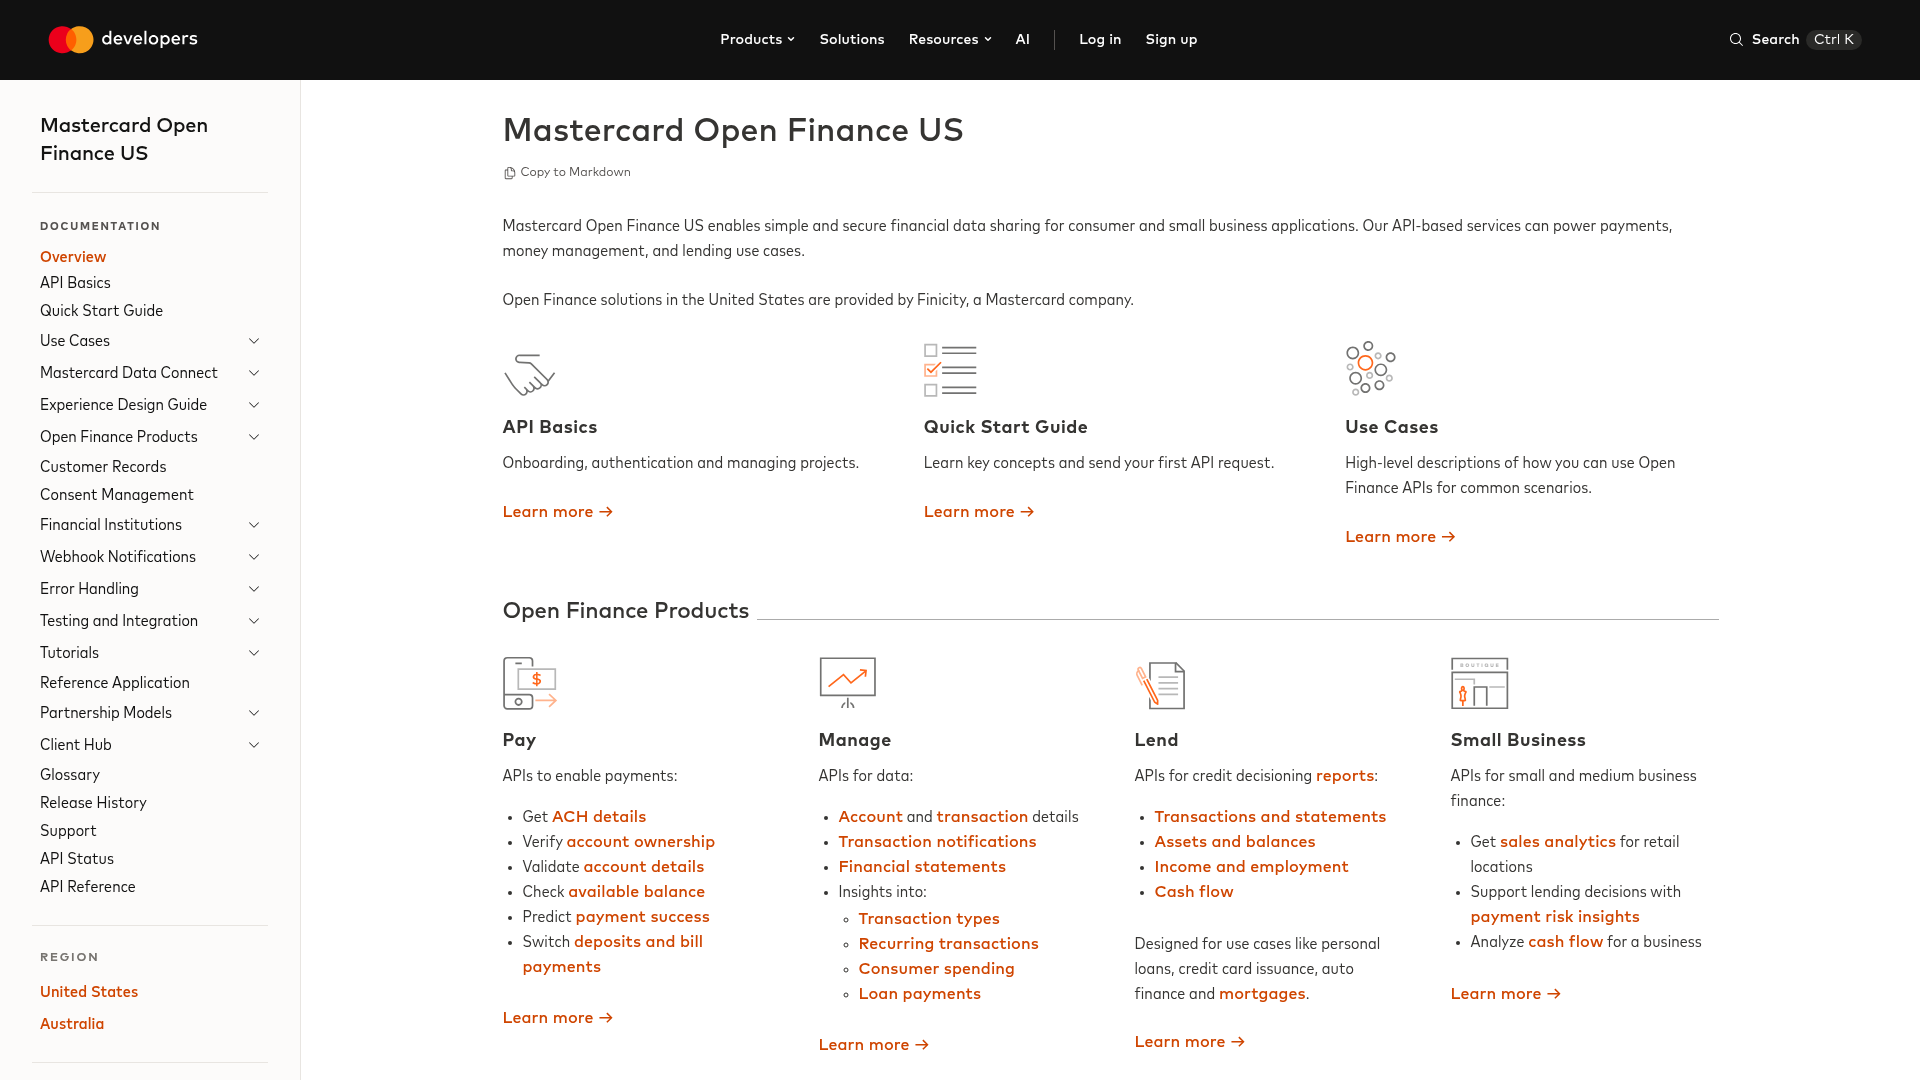Click the Copy to Markdown icon

pyautogui.click(x=509, y=173)
